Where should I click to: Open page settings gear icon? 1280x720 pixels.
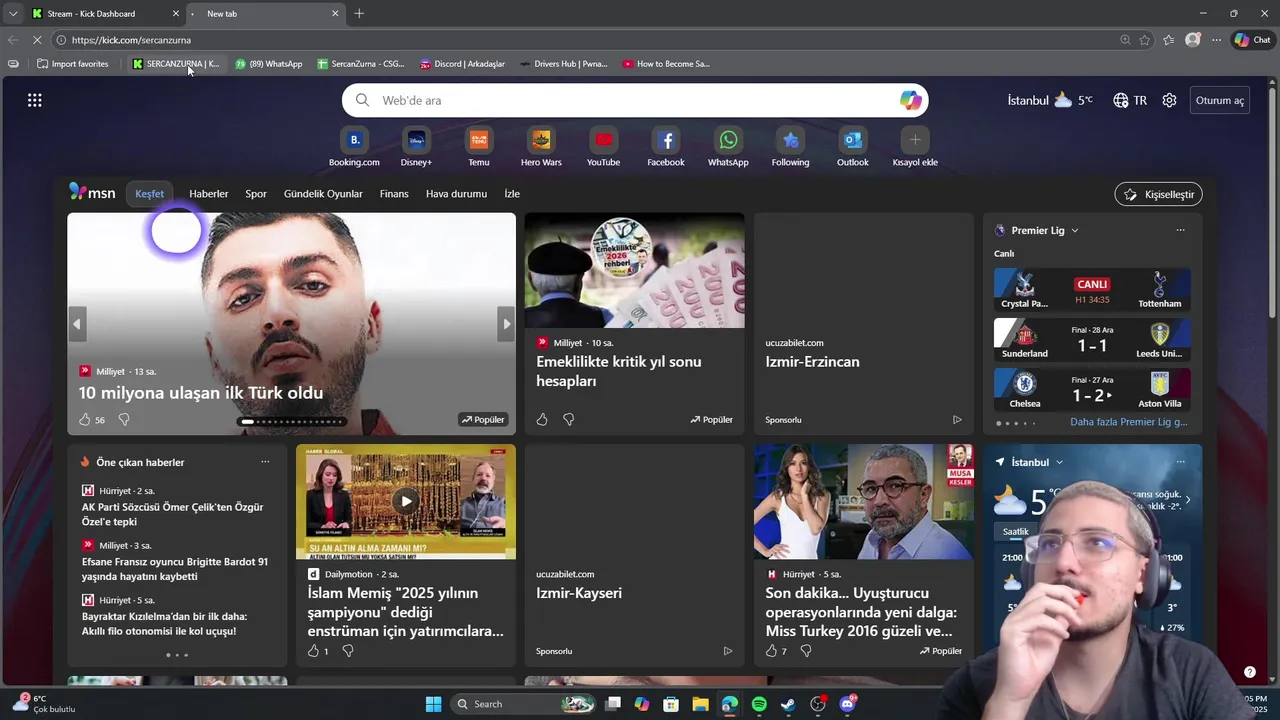[x=1169, y=100]
